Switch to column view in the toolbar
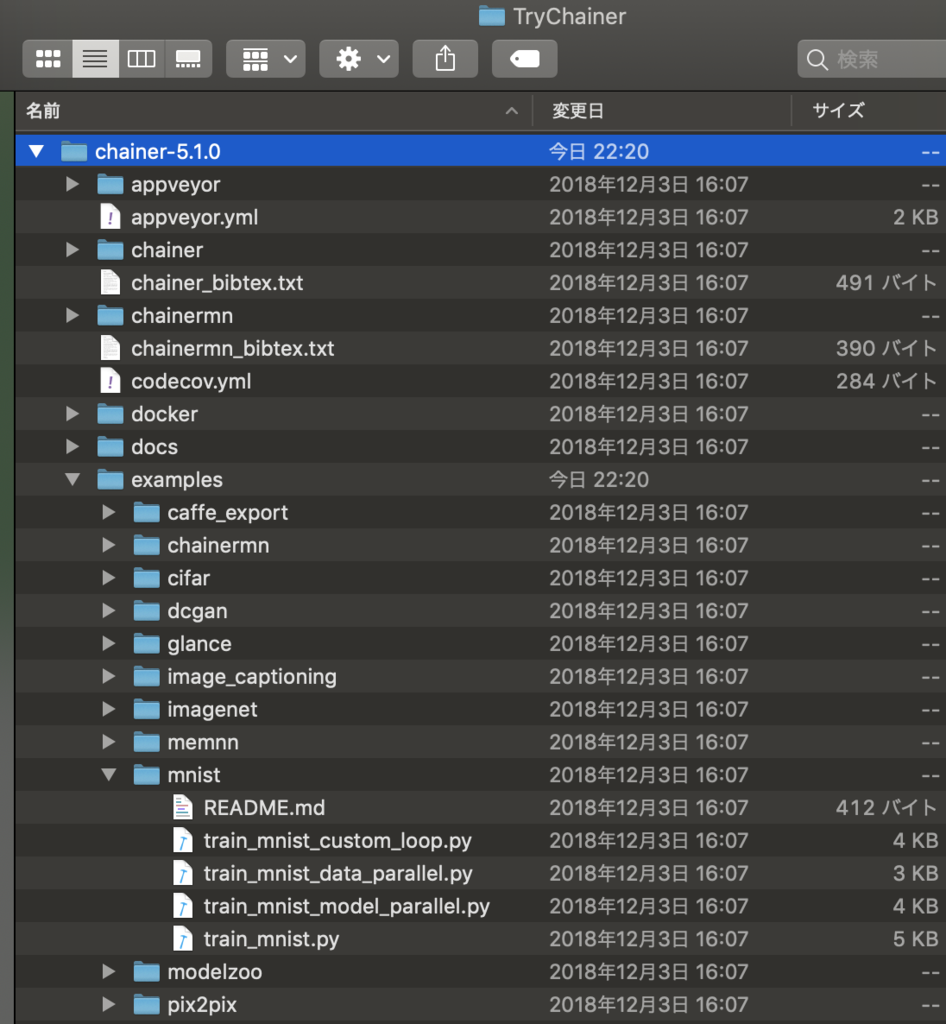 pos(142,59)
